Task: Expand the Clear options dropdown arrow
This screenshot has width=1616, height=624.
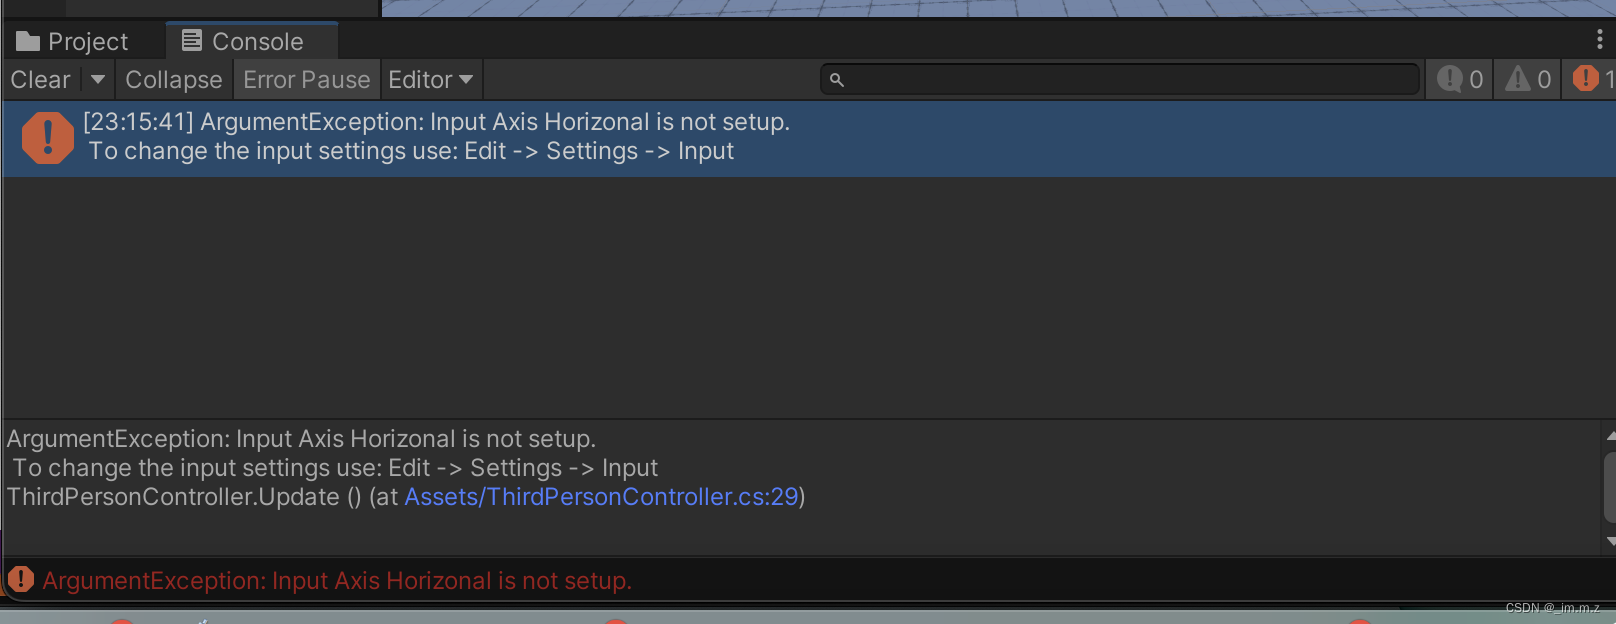Action: (x=98, y=79)
